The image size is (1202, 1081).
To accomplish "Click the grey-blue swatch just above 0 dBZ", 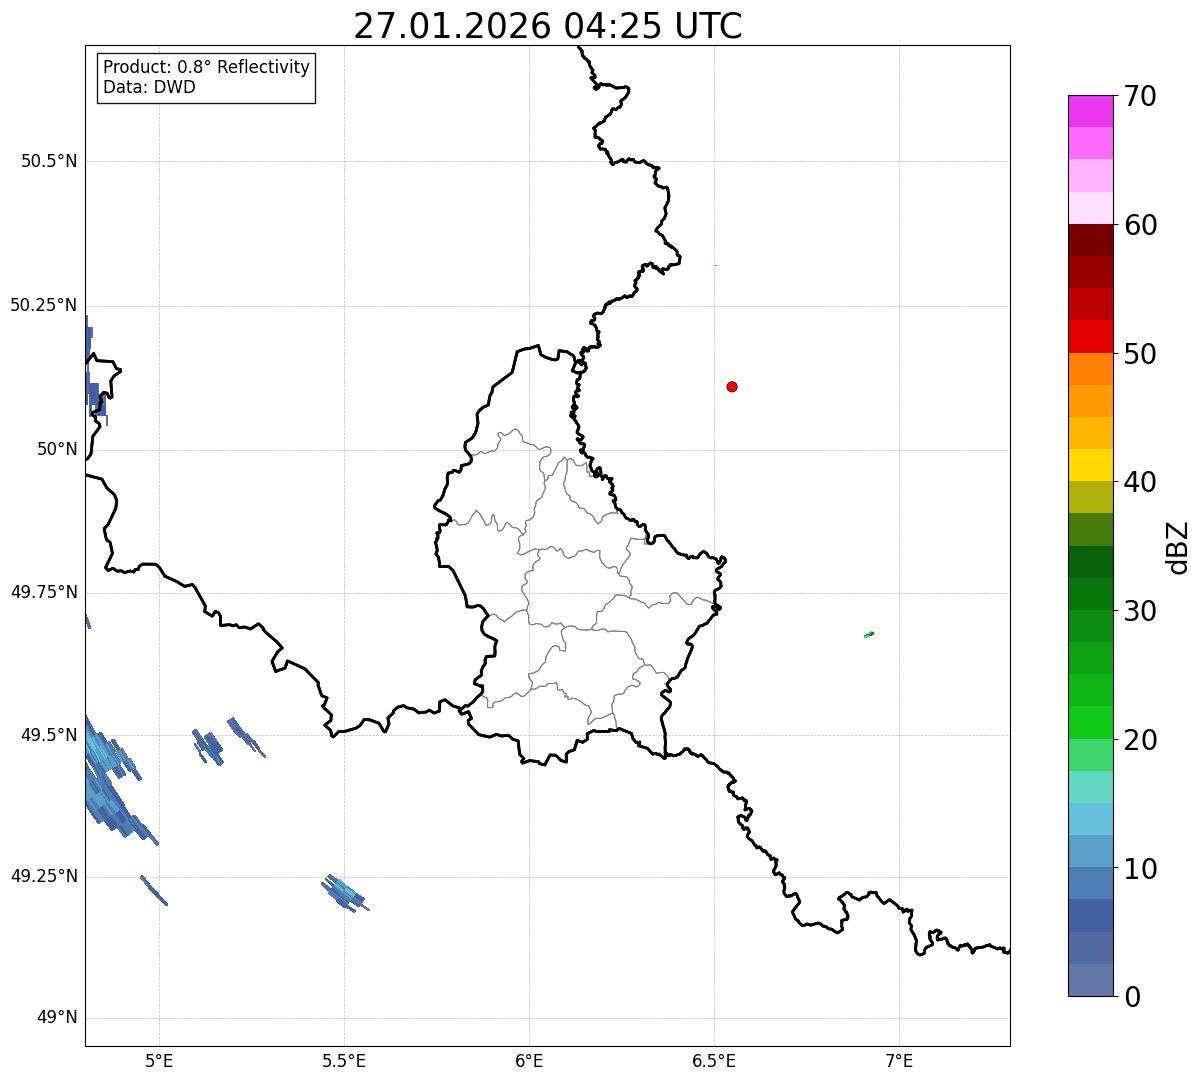I will (1090, 980).
